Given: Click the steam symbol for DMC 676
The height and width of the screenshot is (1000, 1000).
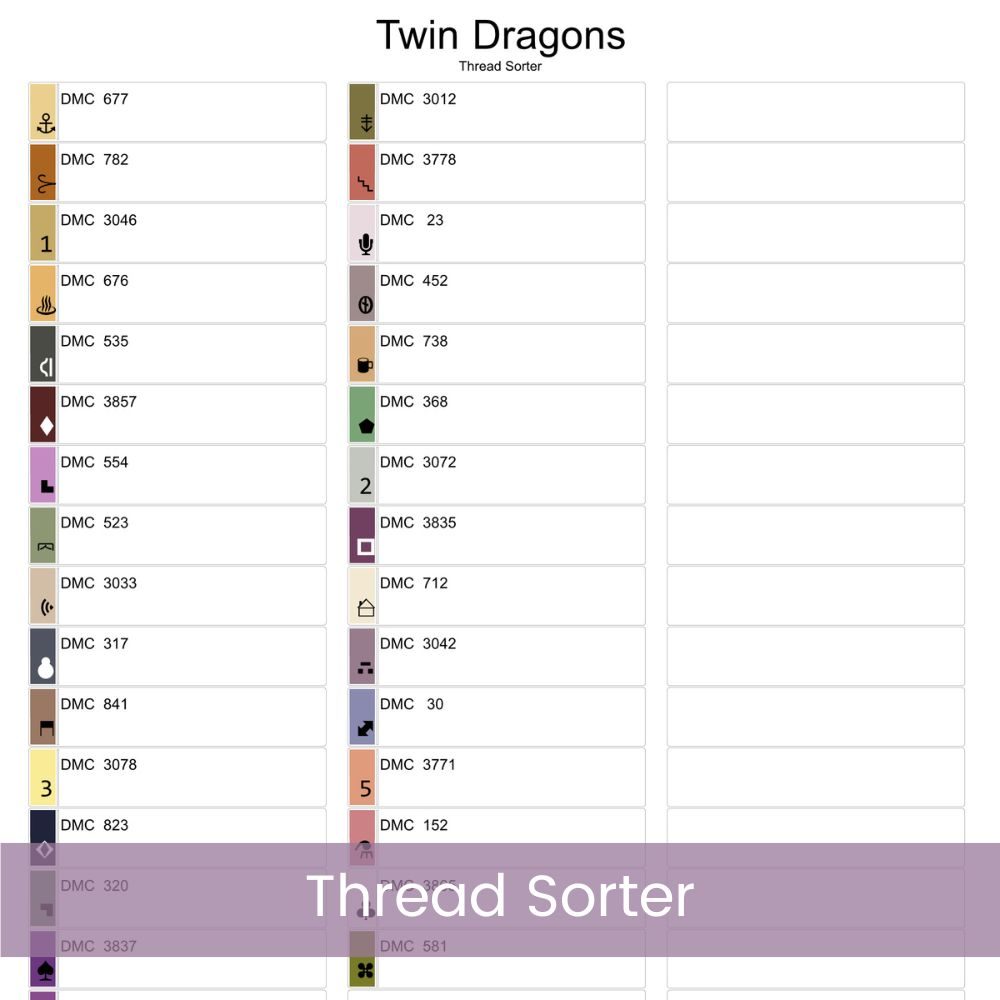Looking at the screenshot, I should coord(46,305).
